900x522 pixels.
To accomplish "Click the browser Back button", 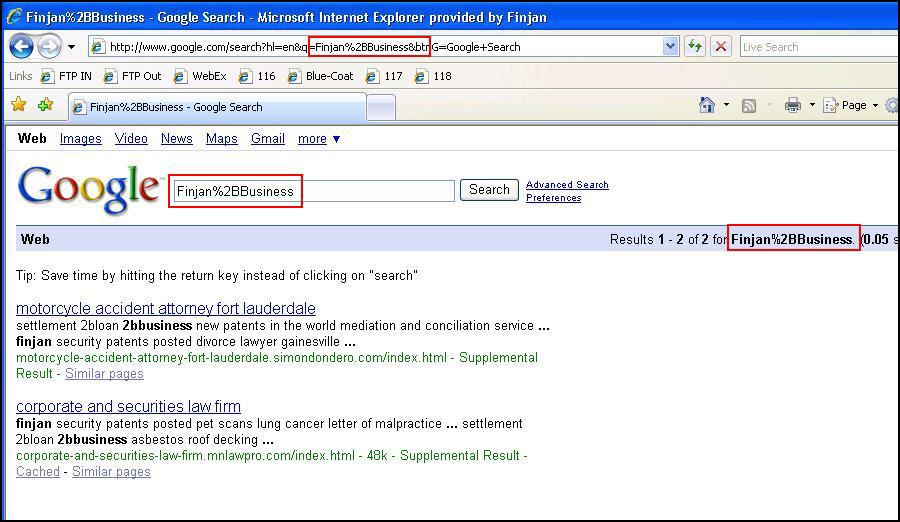I will click(x=21, y=46).
